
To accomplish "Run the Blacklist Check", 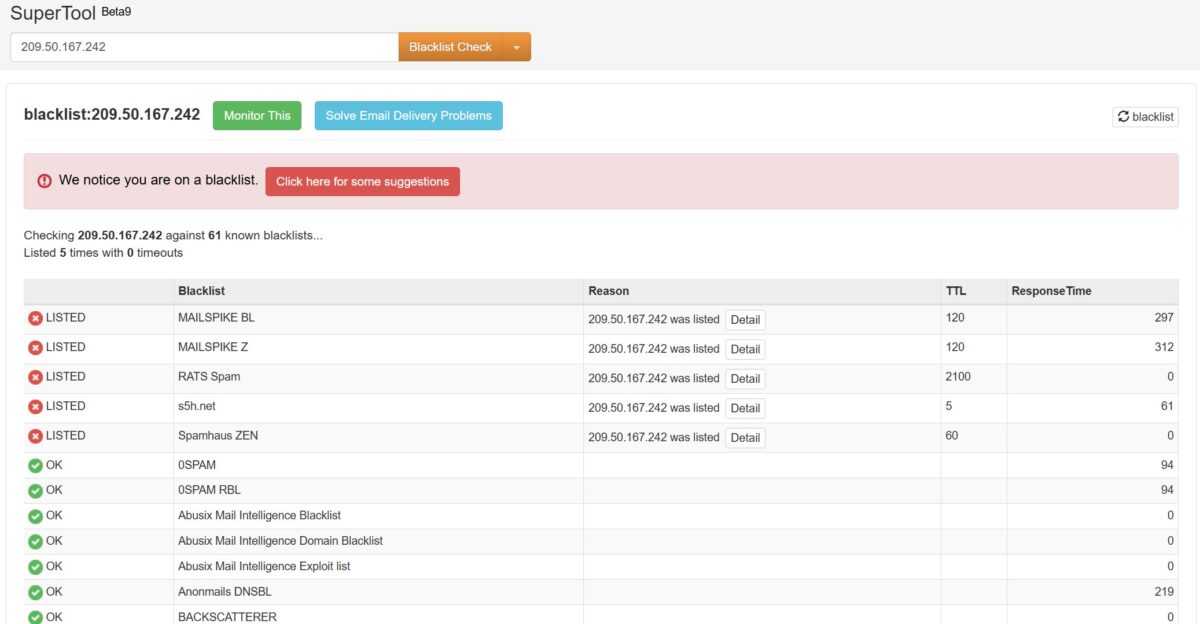I will click(x=450, y=47).
